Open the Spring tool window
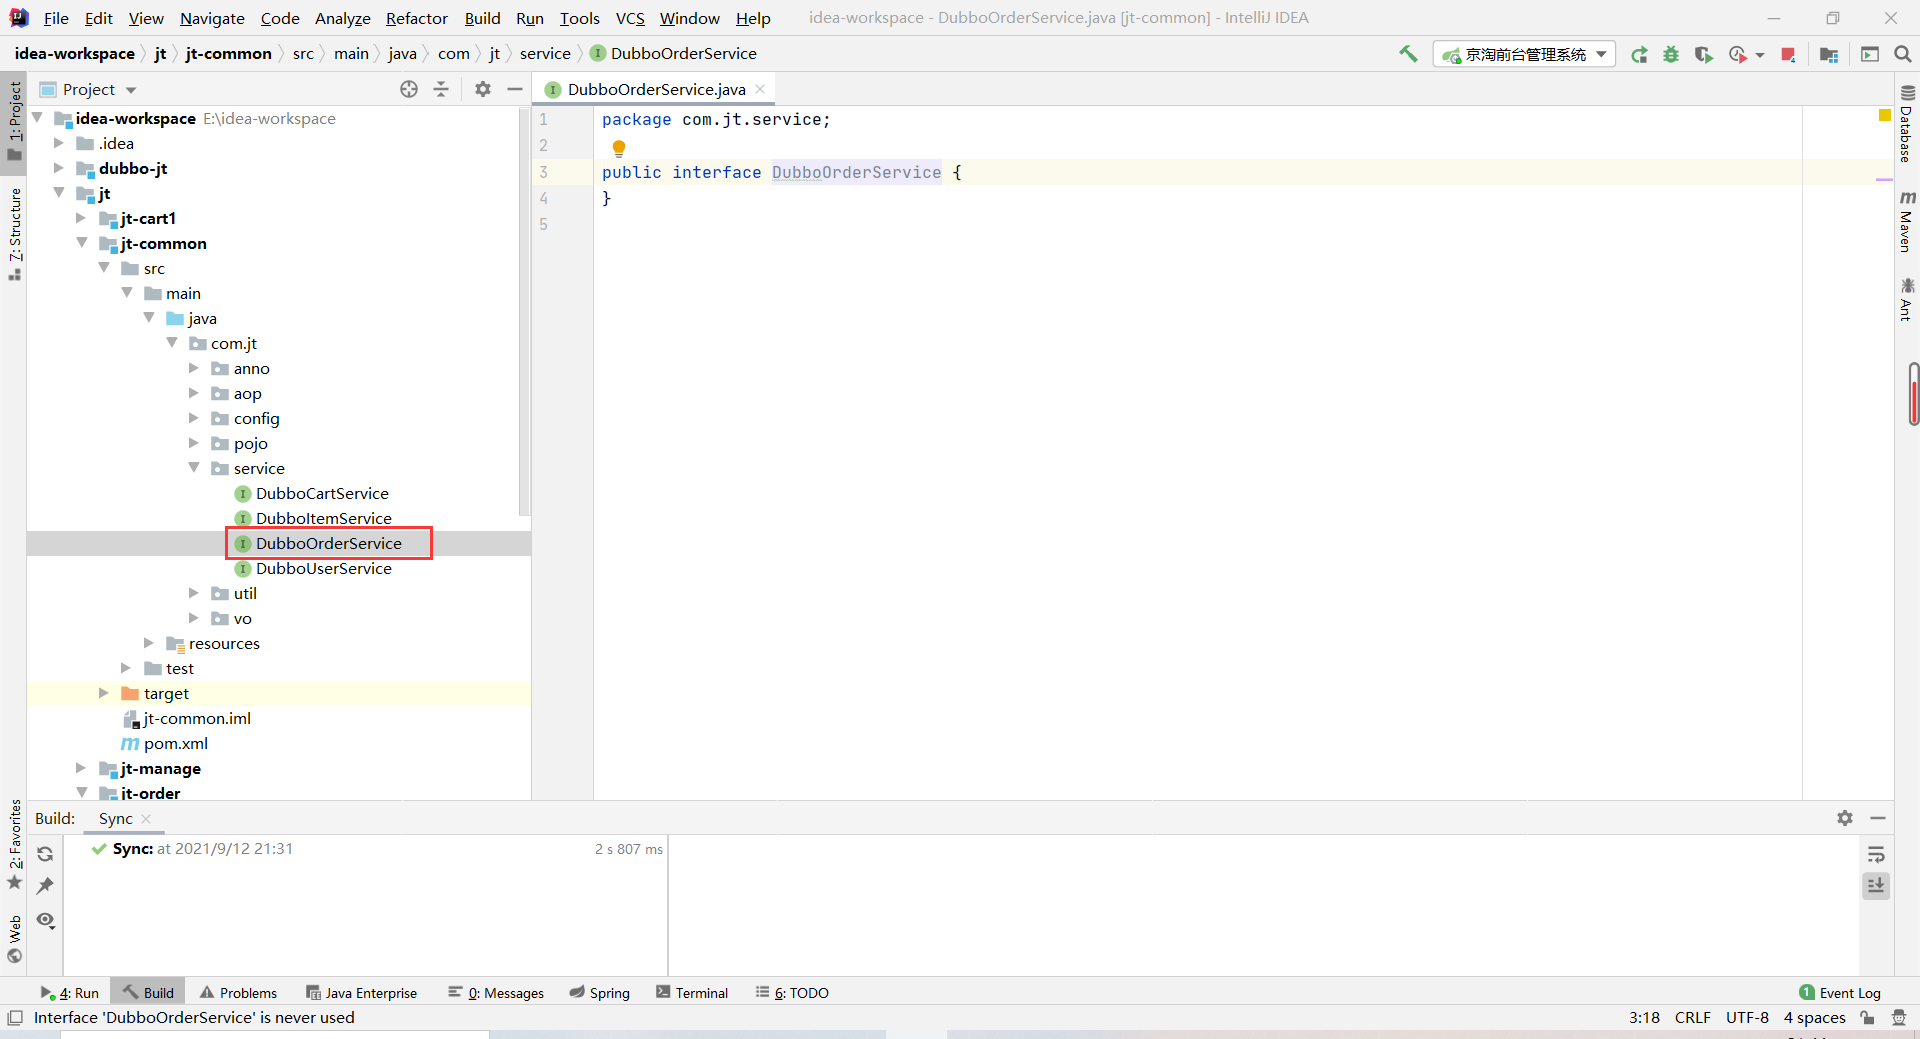This screenshot has height=1039, width=1920. (x=600, y=993)
